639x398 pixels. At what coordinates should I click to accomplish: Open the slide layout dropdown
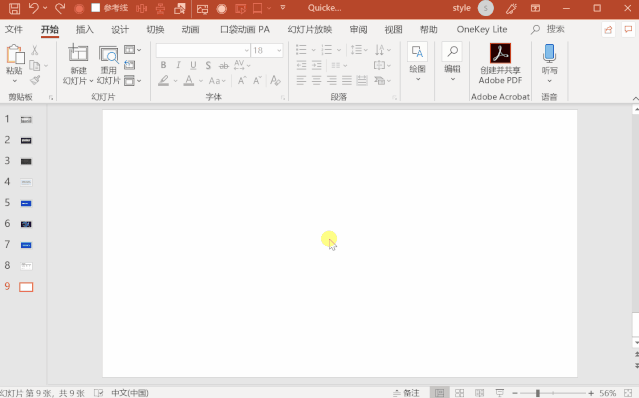pyautogui.click(x=132, y=50)
